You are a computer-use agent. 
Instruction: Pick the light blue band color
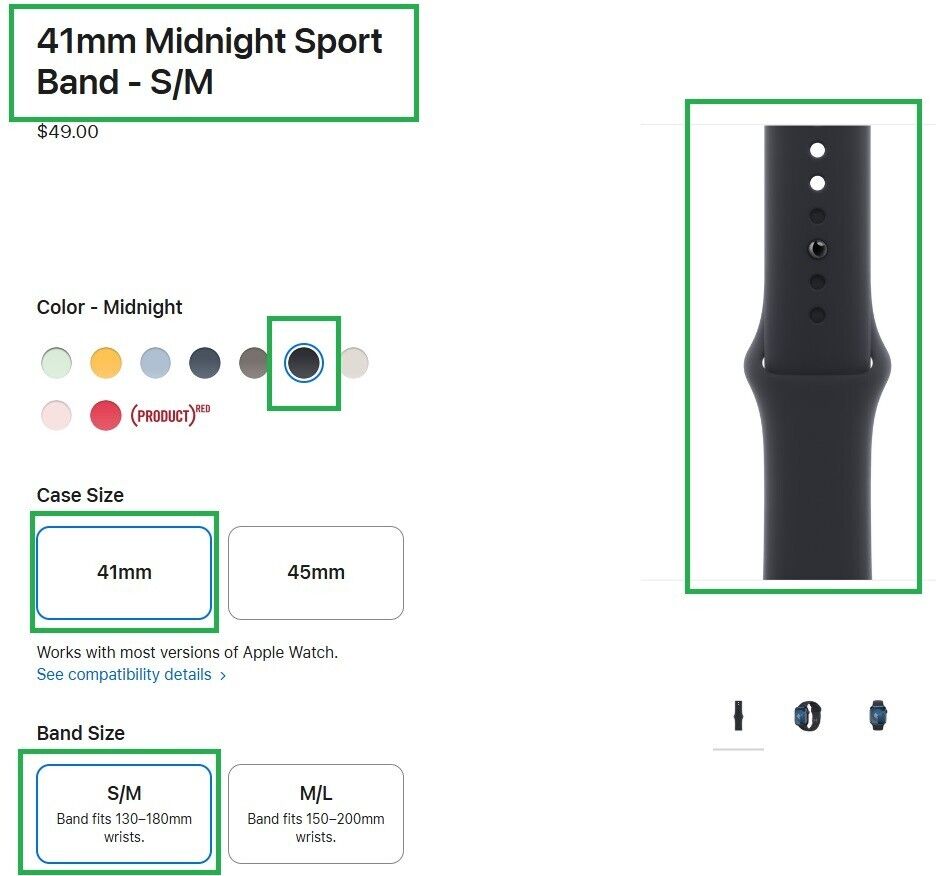(x=155, y=363)
